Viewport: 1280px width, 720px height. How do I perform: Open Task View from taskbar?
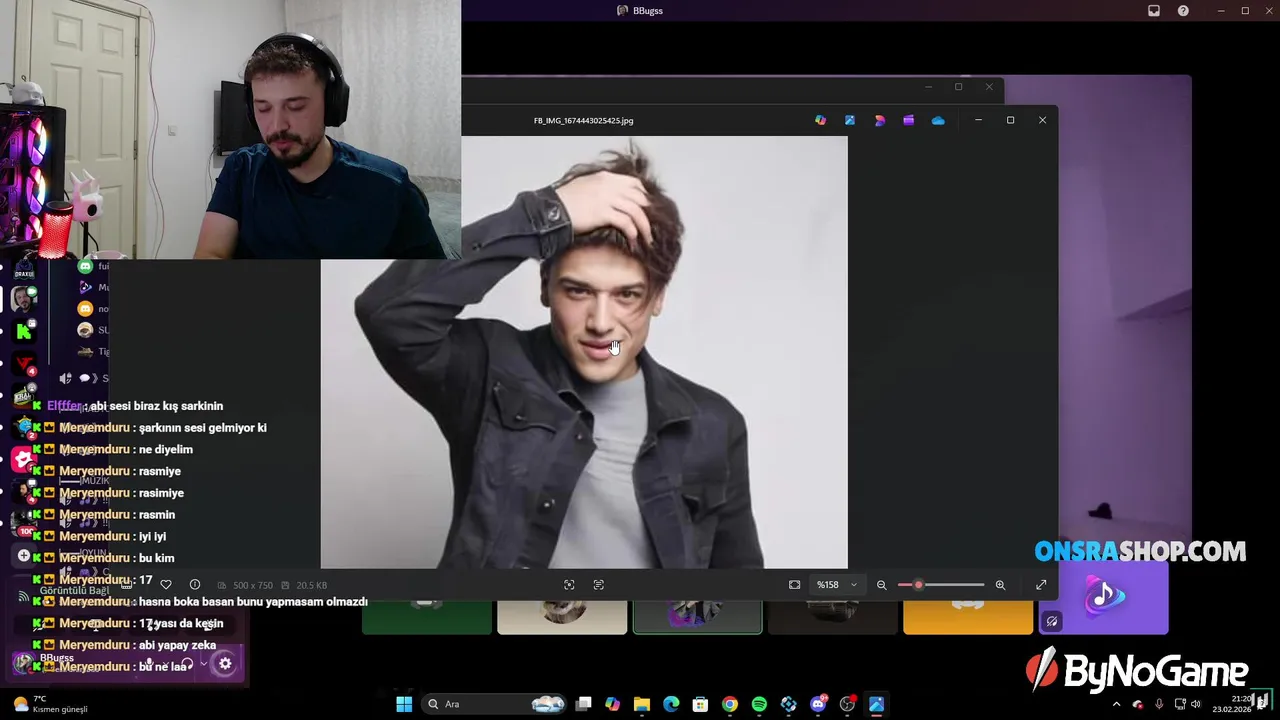pos(584,704)
